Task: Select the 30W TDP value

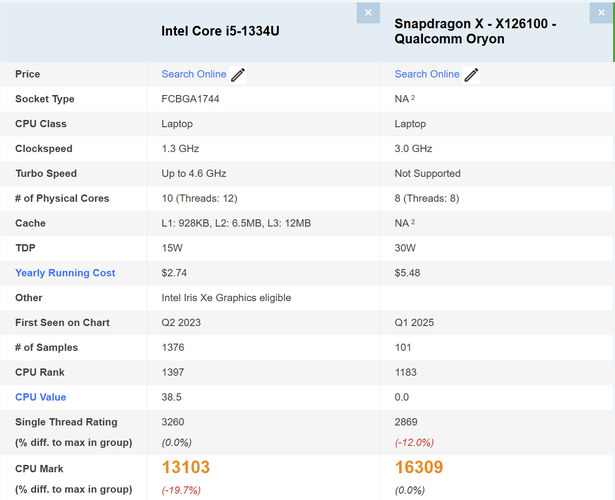Action: (405, 248)
